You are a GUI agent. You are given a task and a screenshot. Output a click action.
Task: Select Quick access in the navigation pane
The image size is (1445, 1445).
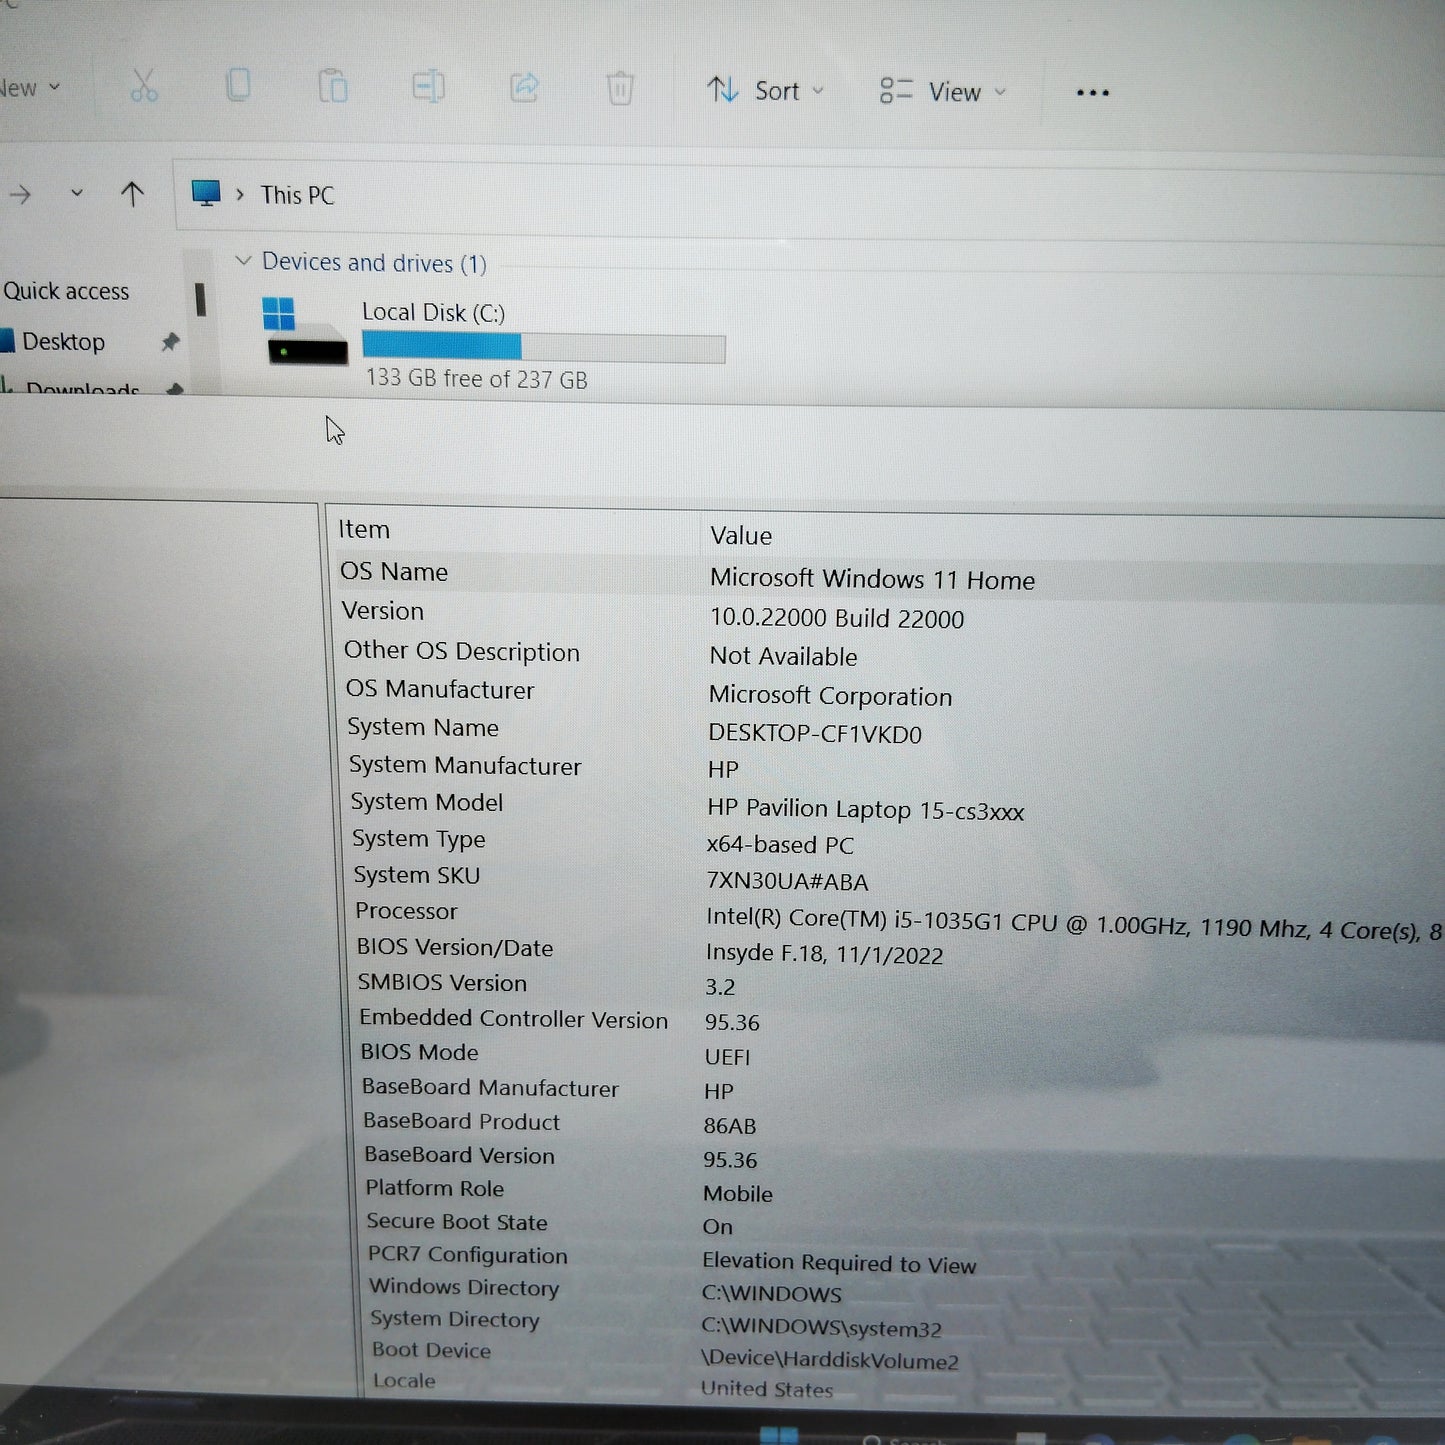66,291
